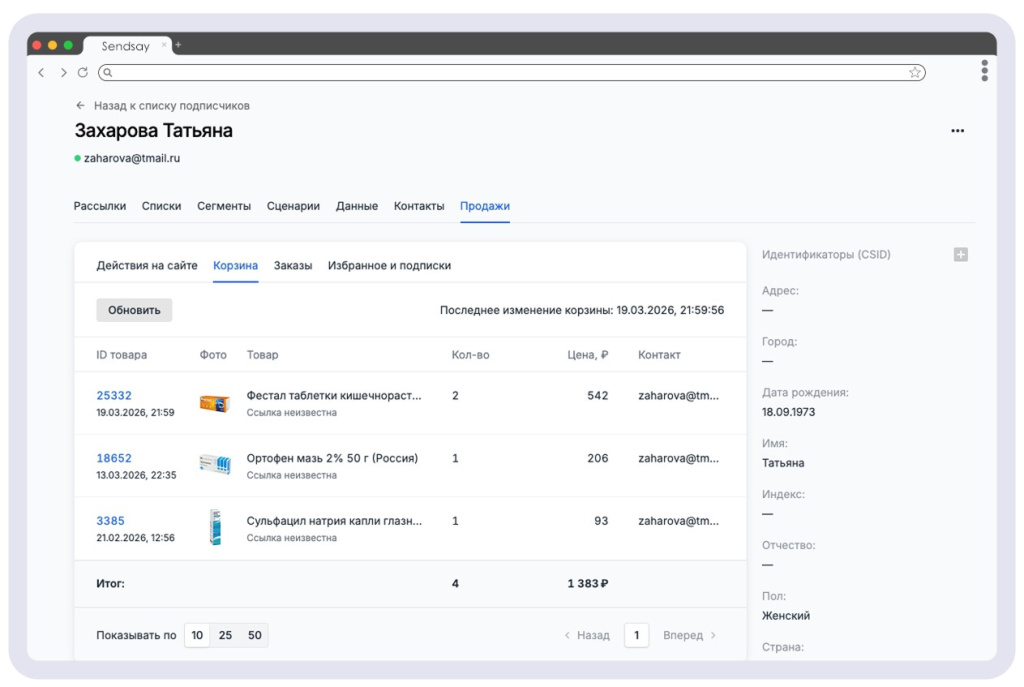Image resolution: width=1024 pixels, height=687 pixels.
Task: Click the search magnifier in the address bar
Action: [x=108, y=72]
